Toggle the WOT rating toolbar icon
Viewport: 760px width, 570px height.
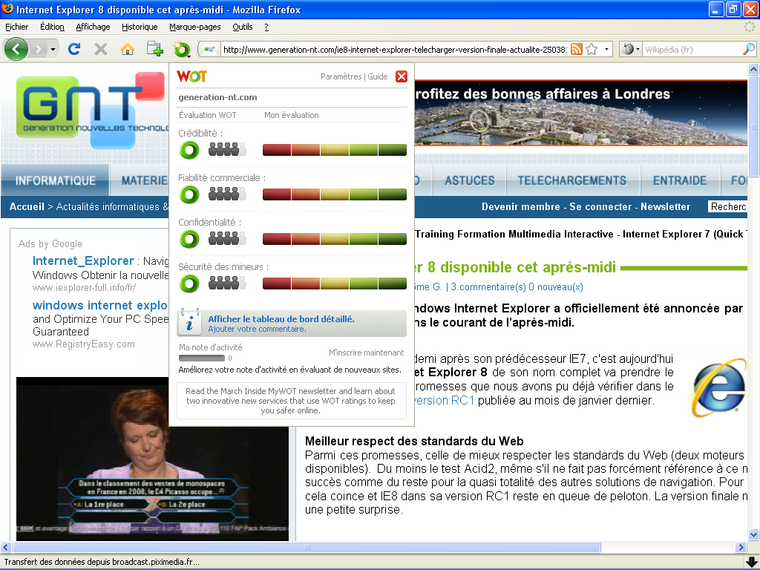click(x=182, y=49)
